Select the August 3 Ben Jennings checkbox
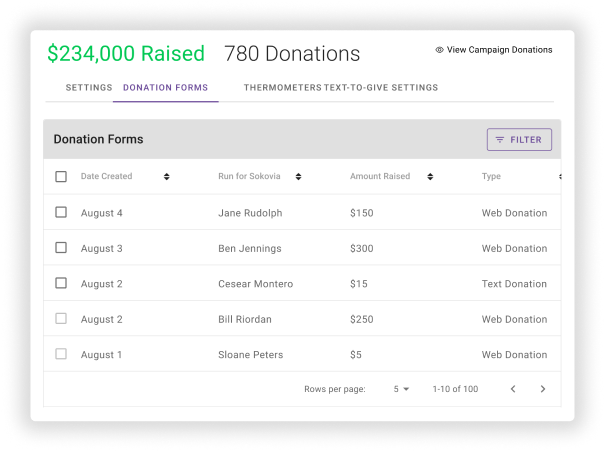Viewport: 605px width, 452px height. click(x=61, y=248)
